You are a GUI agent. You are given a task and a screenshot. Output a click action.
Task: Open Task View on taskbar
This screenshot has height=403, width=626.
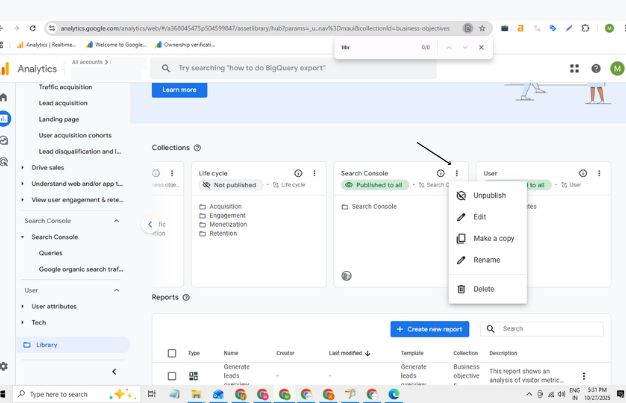(152, 395)
